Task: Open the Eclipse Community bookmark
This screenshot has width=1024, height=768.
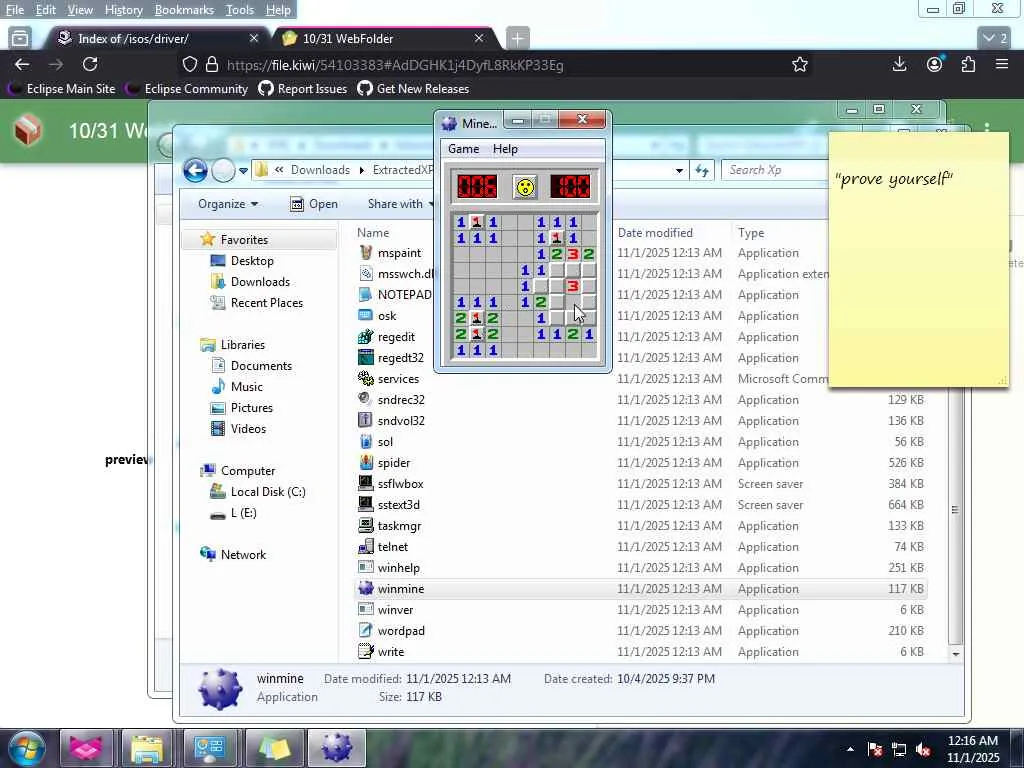Action: coord(189,89)
